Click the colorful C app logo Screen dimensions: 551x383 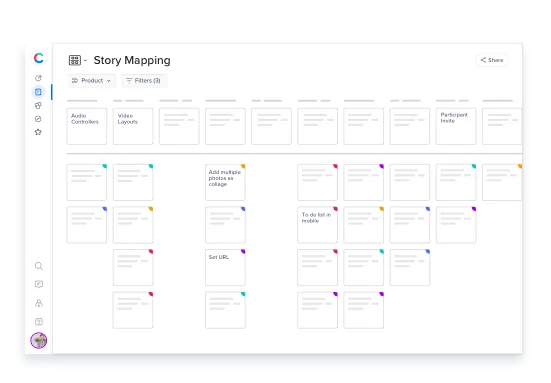[39, 58]
